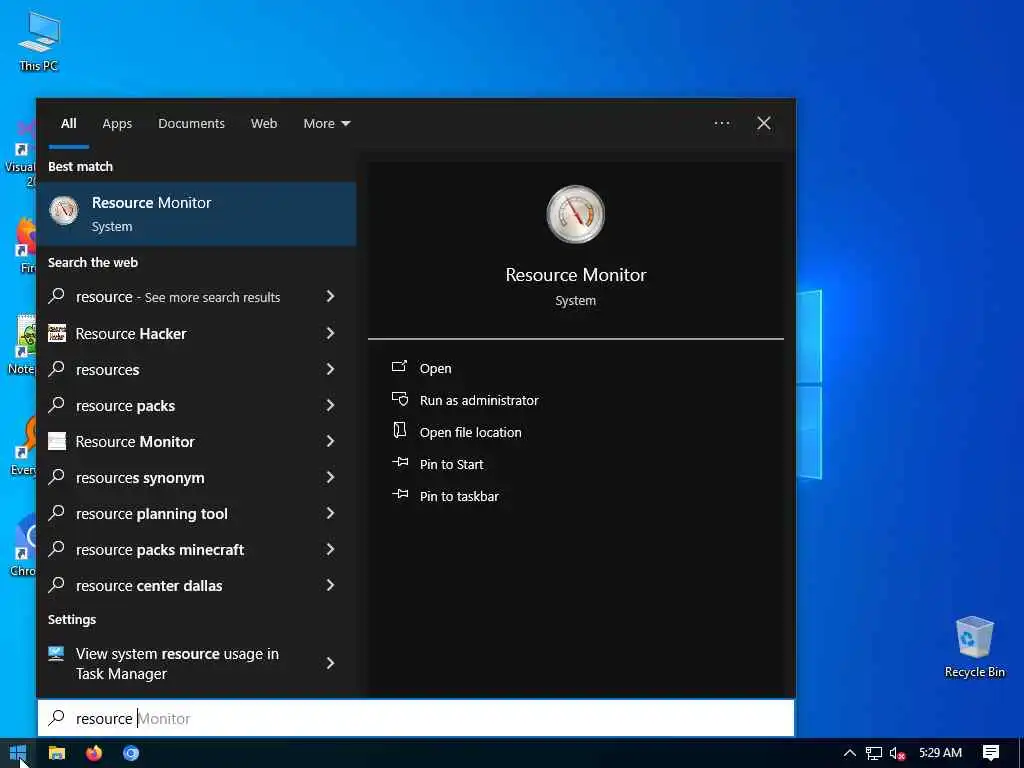Image resolution: width=1024 pixels, height=768 pixels.
Task: Expand the Task Manager settings result arrow
Action: 330,664
